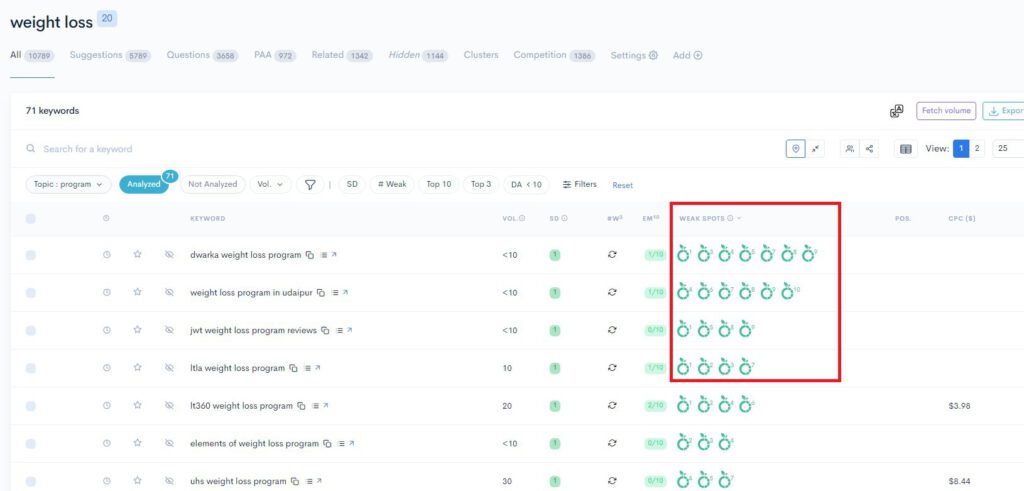
Task: Open the Related tab
Action: pyautogui.click(x=342, y=55)
